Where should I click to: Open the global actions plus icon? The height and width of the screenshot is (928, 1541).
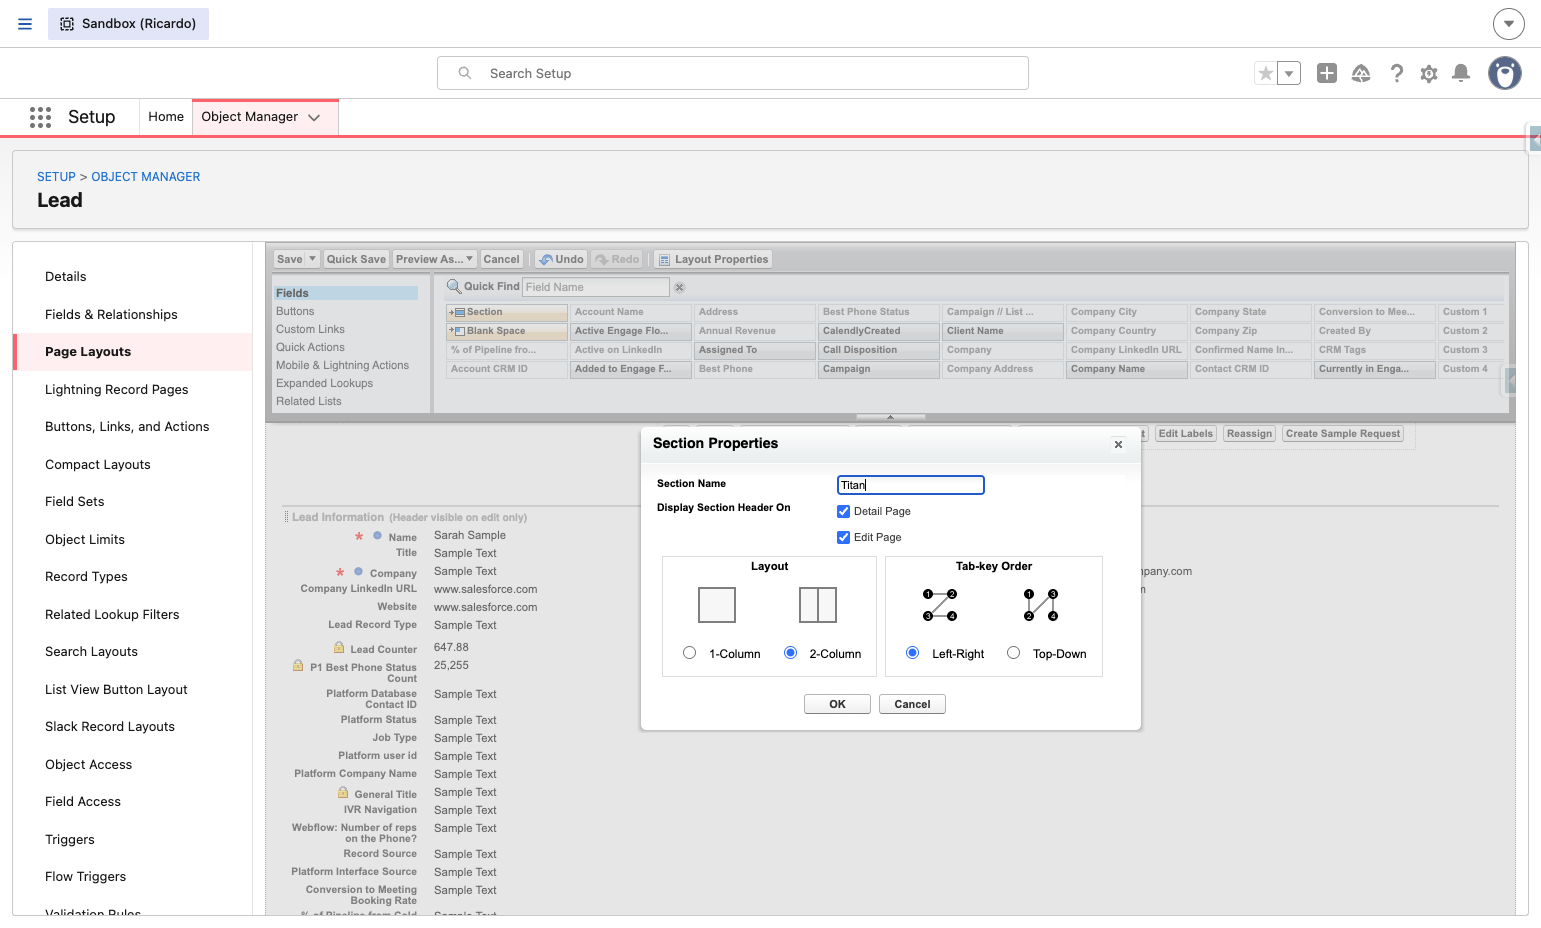[1327, 73]
